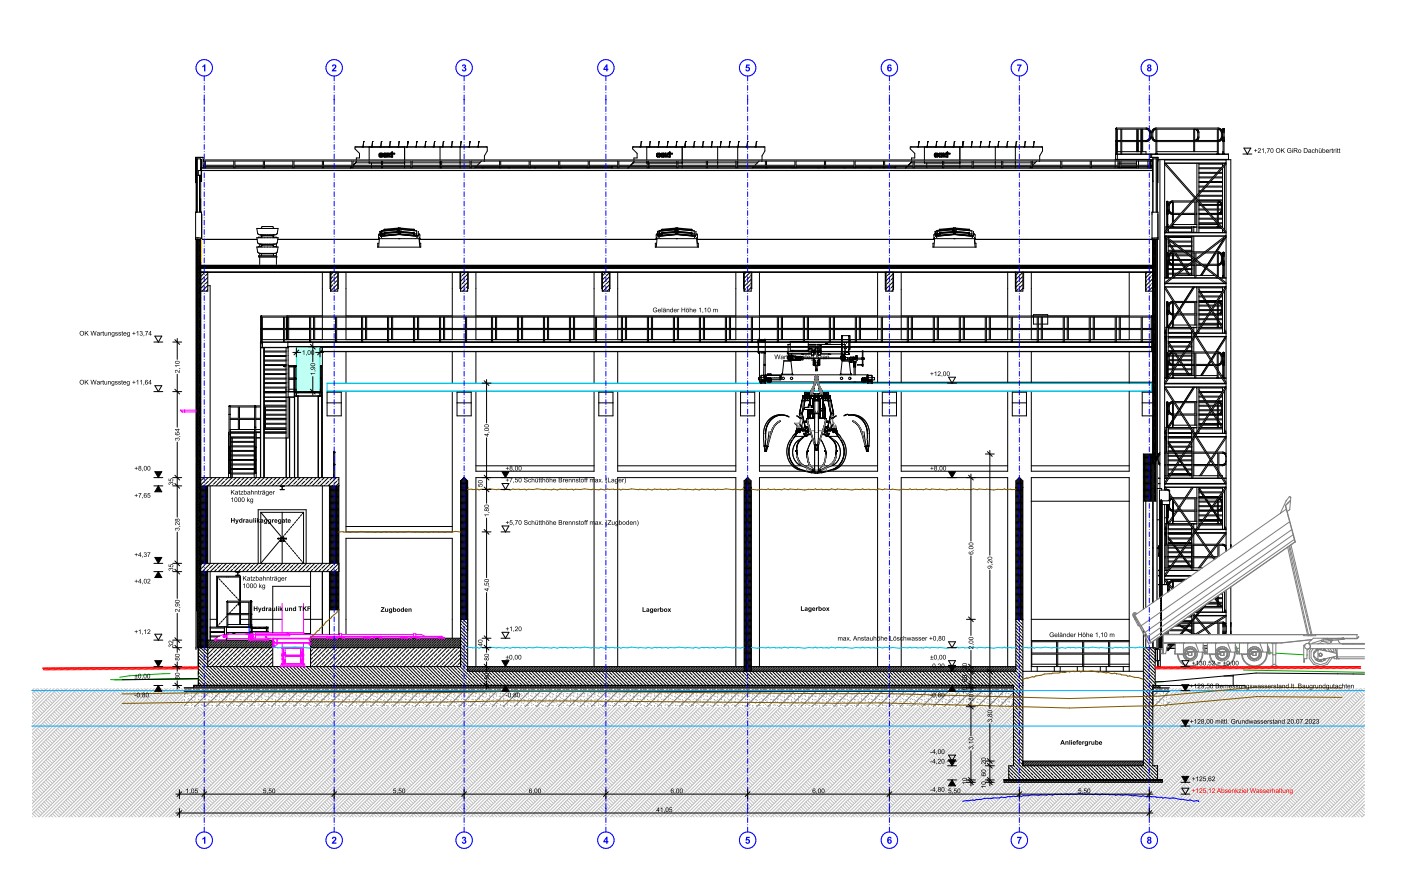Image resolution: width=1407 pixels, height=873 pixels.
Task: Click the OK Wartungssteg +11,64 label
Action: point(115,382)
